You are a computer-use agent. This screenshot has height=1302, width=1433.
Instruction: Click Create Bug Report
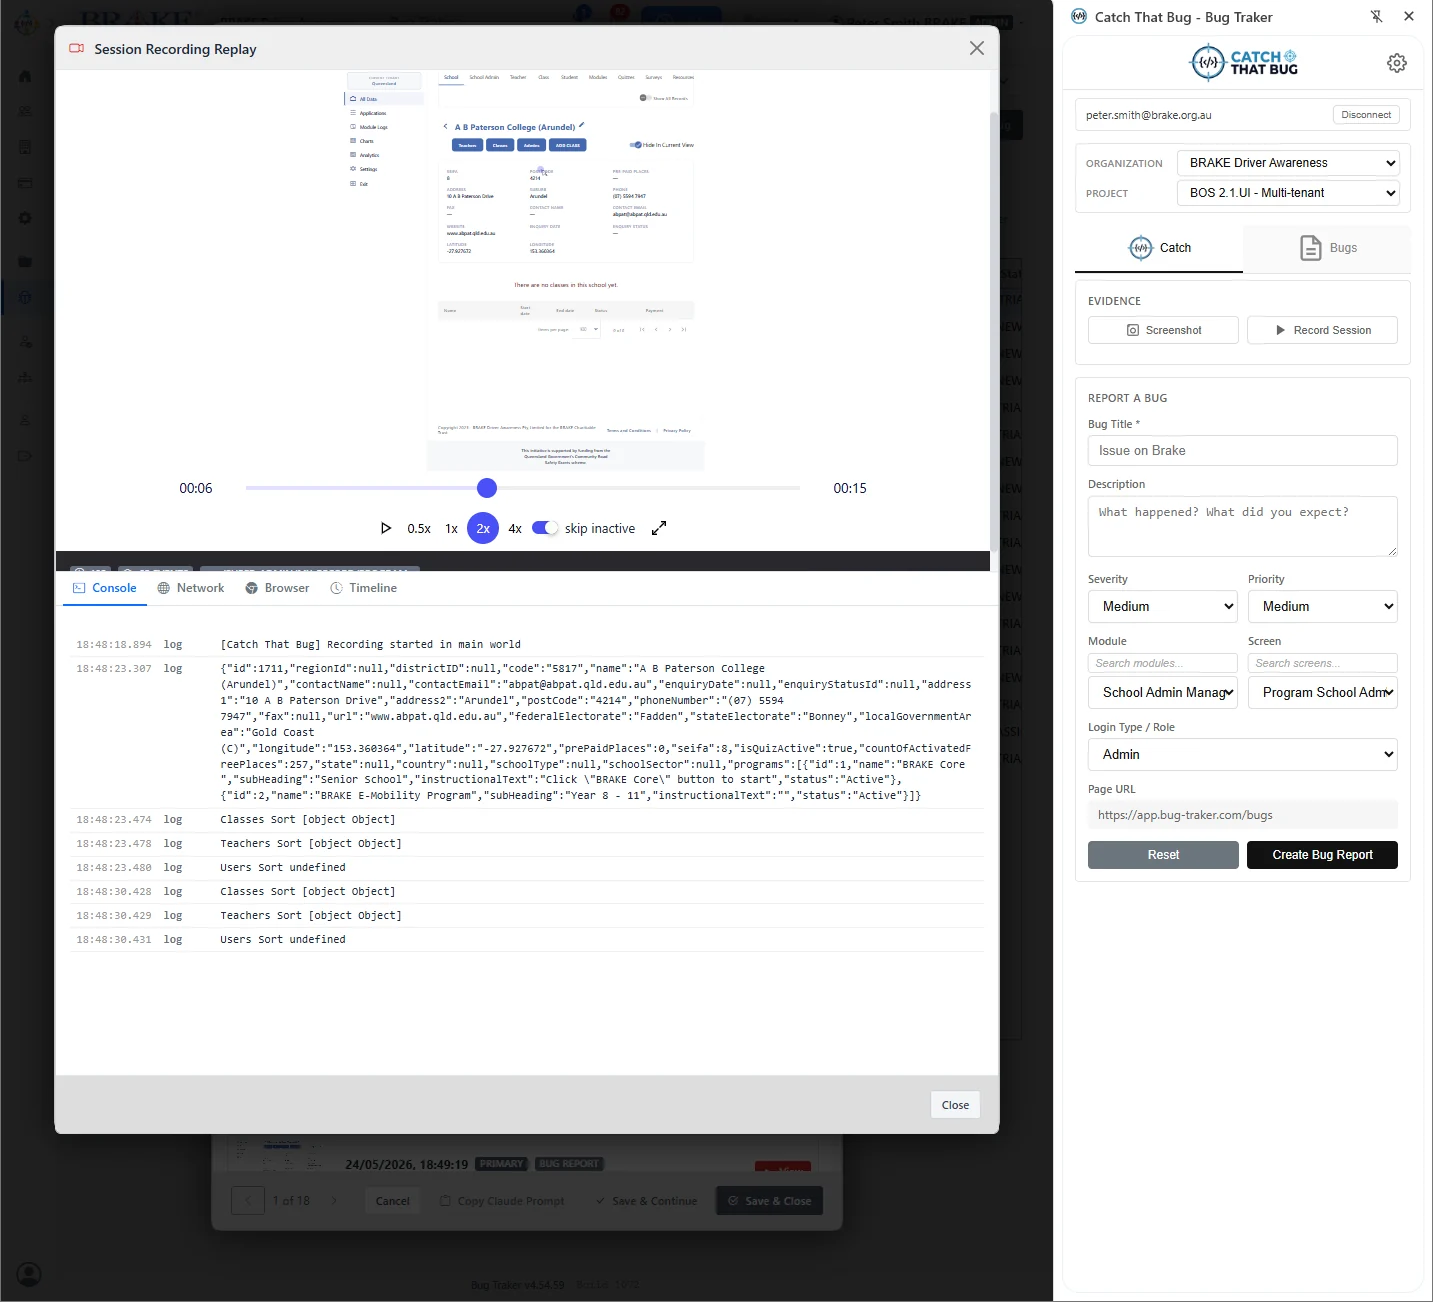pos(1322,855)
